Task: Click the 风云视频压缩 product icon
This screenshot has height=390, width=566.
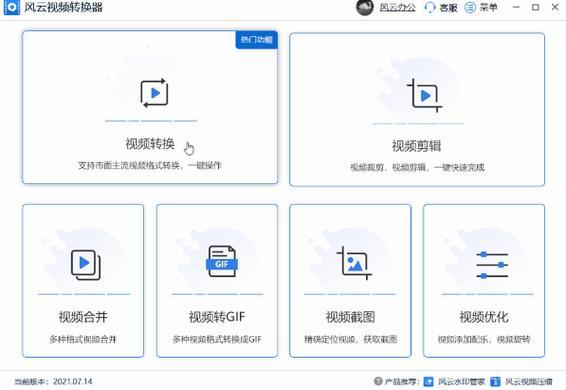Action: click(495, 381)
